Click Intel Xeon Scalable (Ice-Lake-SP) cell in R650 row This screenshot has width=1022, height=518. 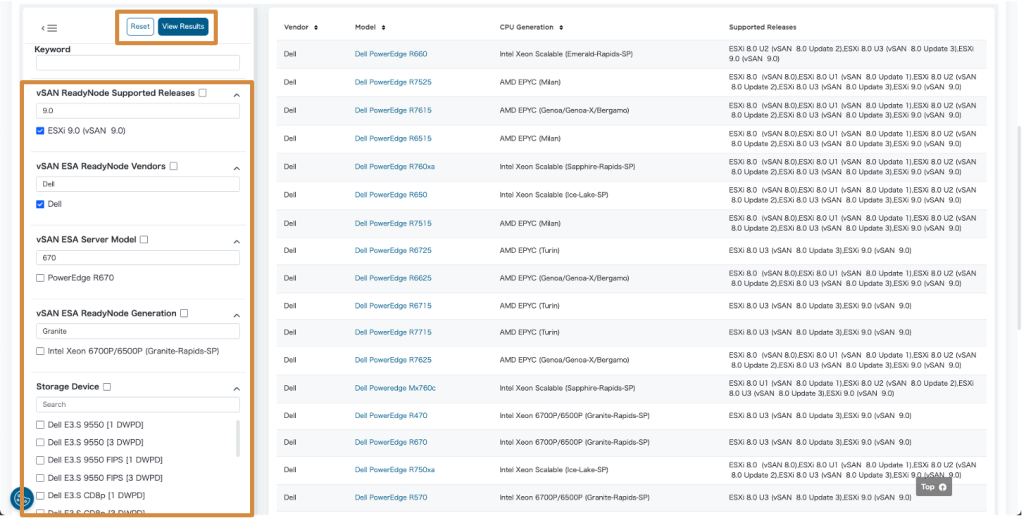(x=554, y=195)
